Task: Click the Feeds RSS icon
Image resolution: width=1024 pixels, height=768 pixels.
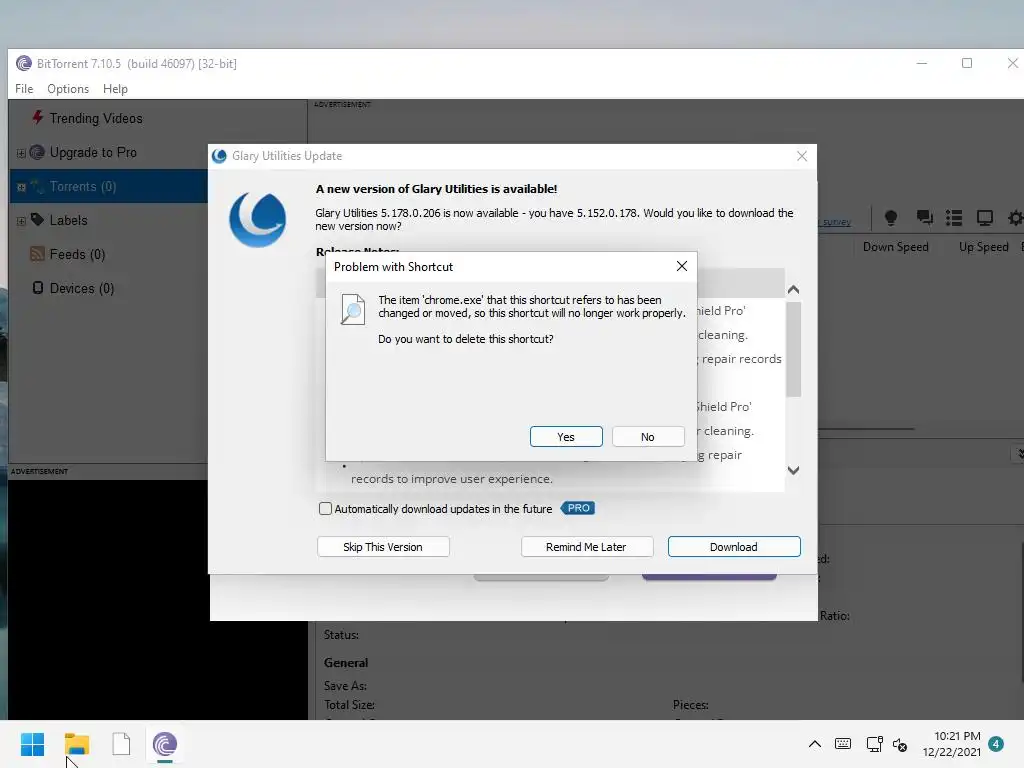Action: pos(37,253)
